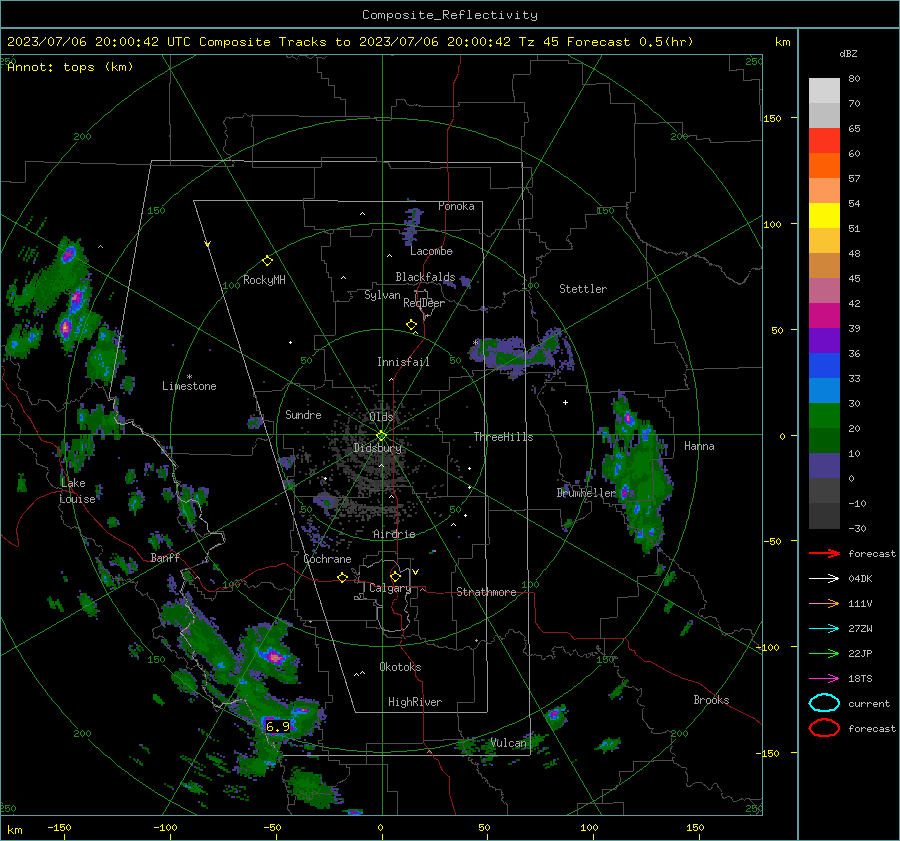Select the cyan 27ZW arrow legend icon
The width and height of the screenshot is (900, 841).
(824, 629)
